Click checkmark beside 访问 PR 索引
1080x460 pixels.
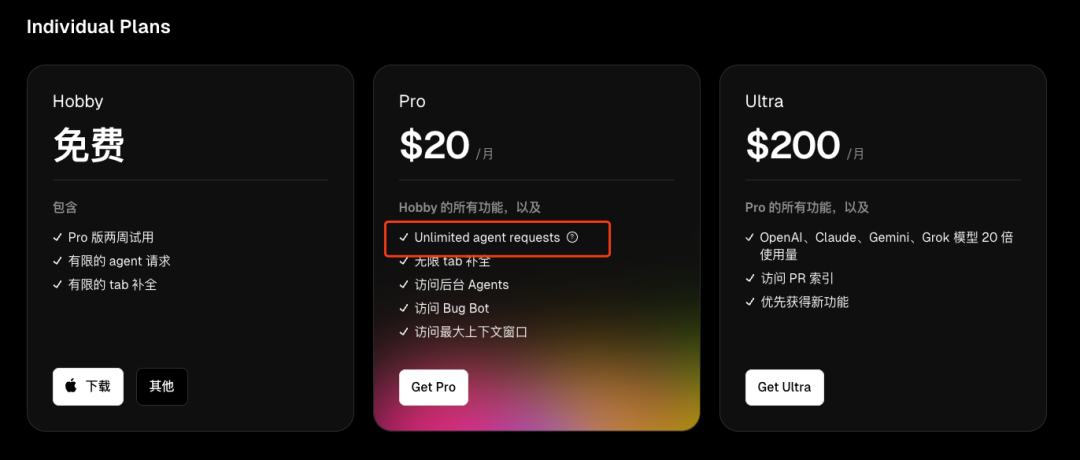(750, 278)
